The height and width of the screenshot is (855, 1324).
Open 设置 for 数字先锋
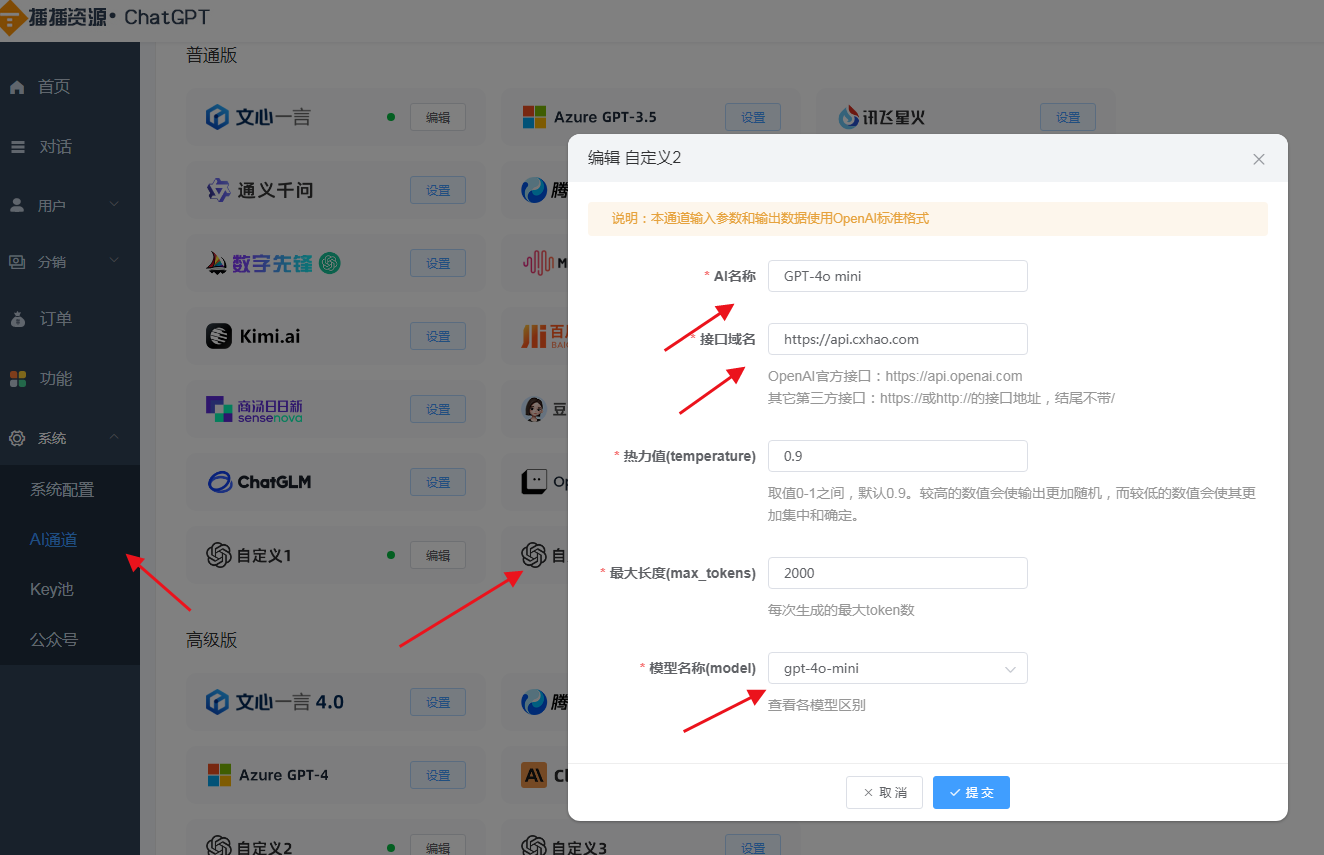click(x=438, y=263)
